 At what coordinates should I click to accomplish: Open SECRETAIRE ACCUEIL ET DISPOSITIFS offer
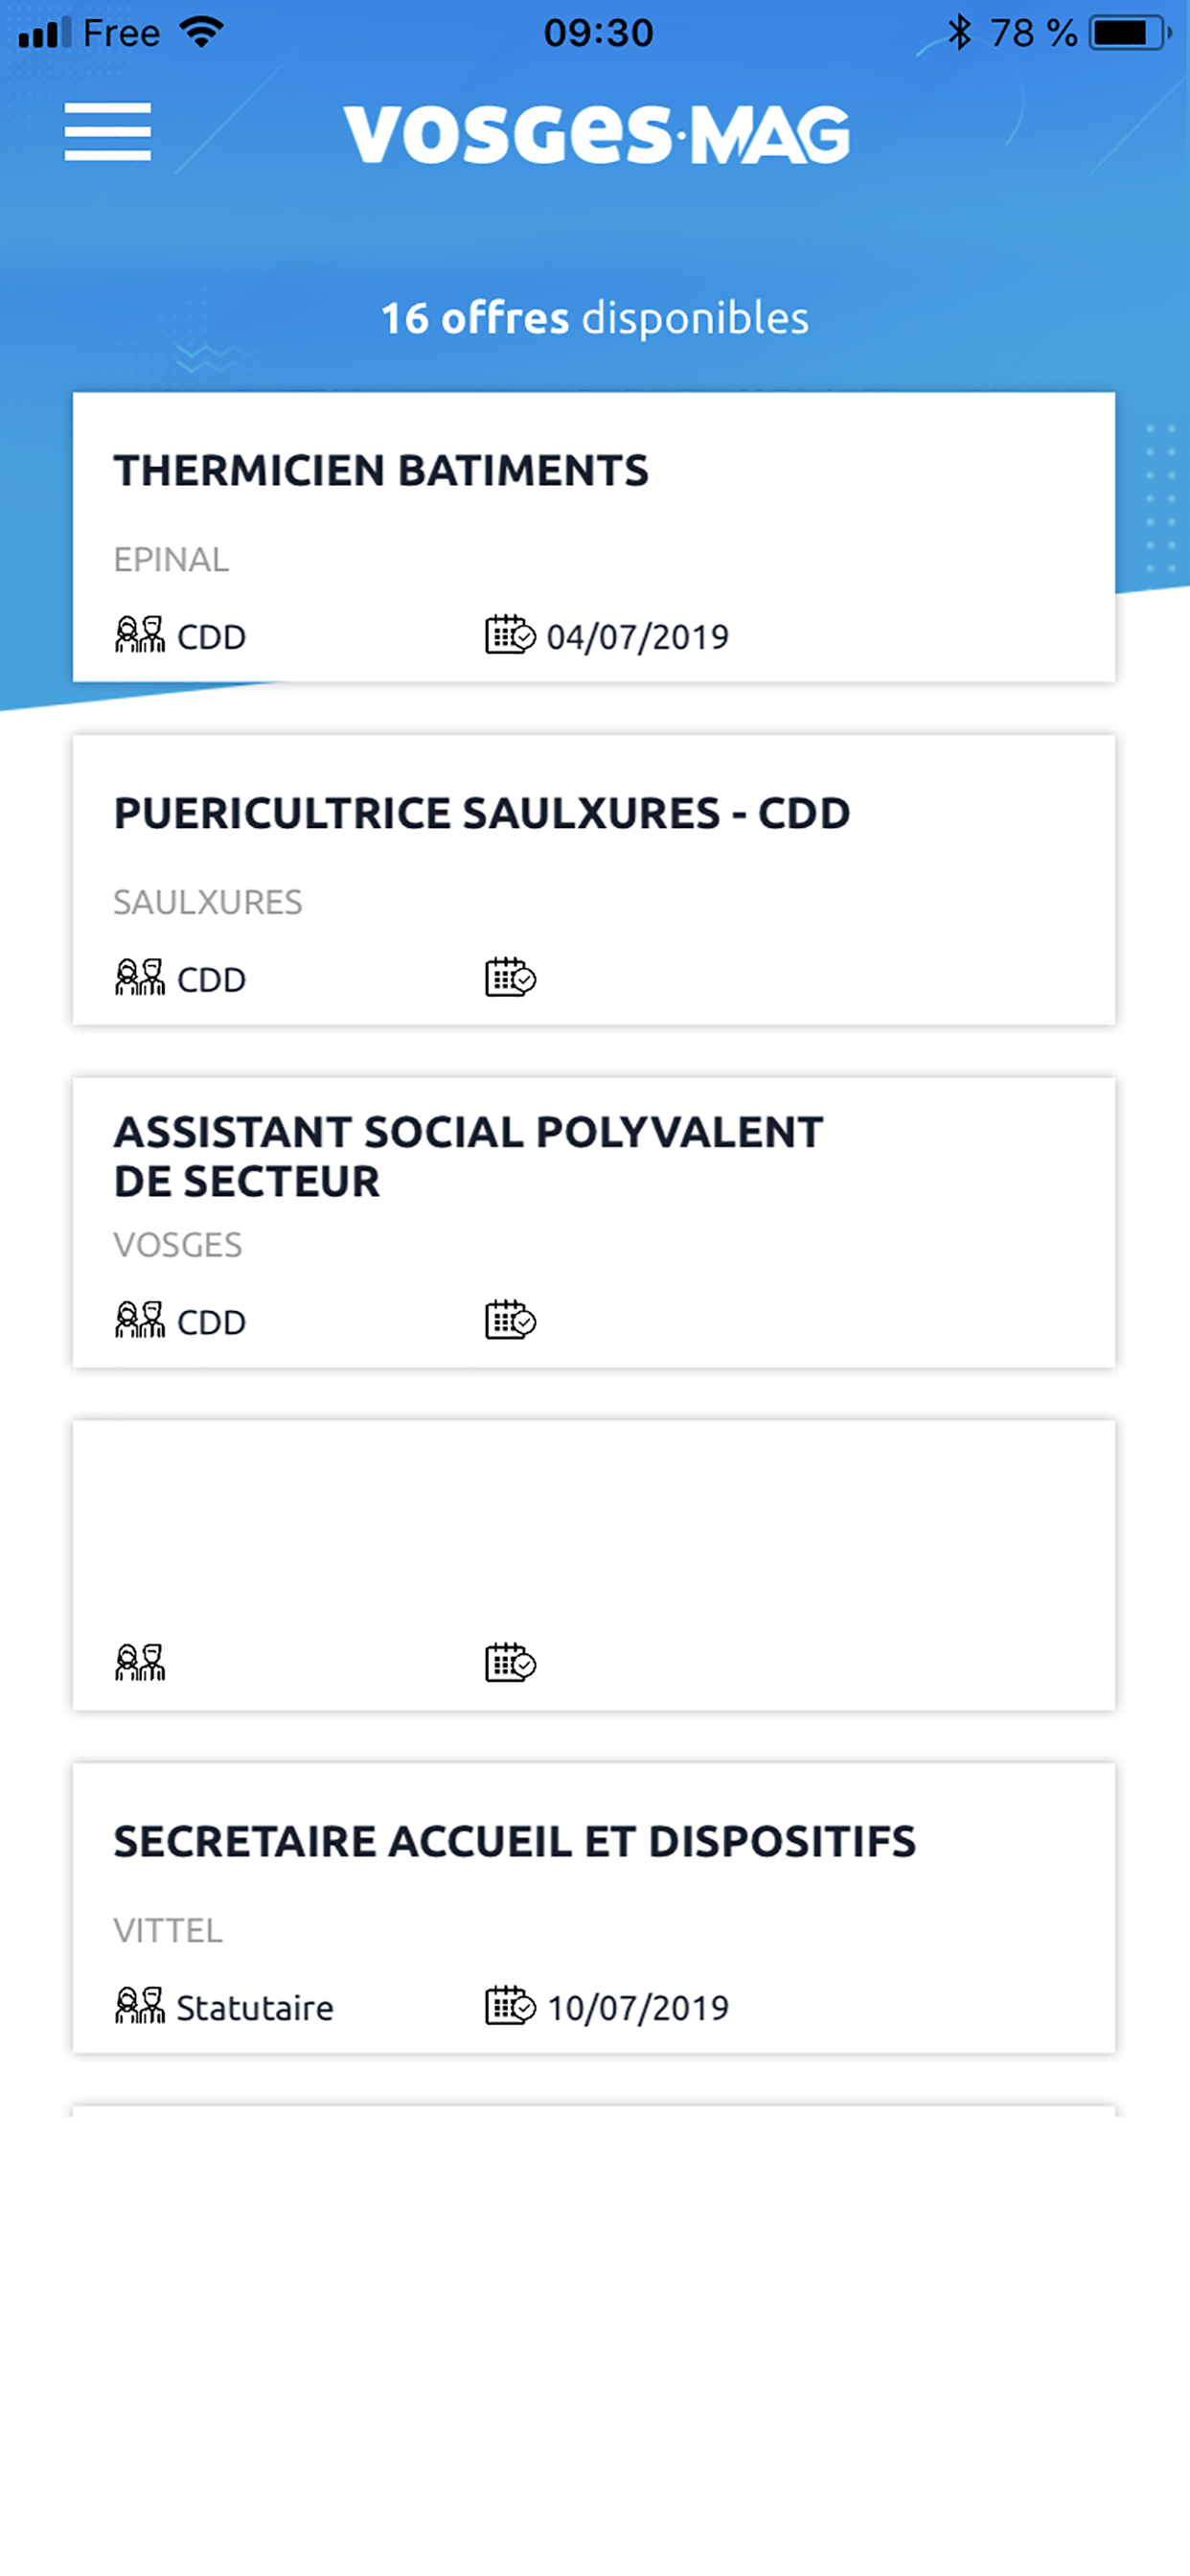514,1841
